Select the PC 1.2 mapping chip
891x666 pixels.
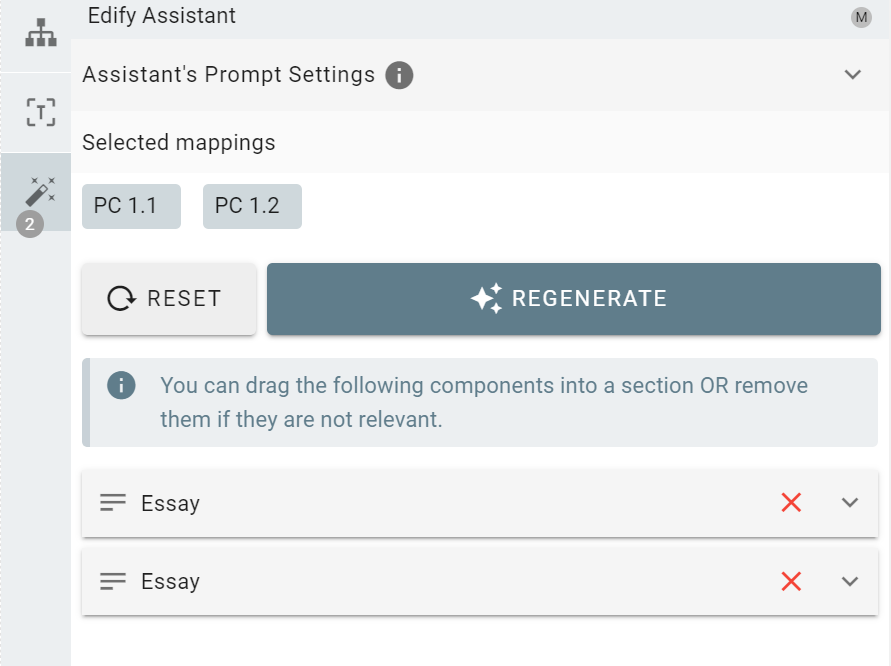coord(252,206)
